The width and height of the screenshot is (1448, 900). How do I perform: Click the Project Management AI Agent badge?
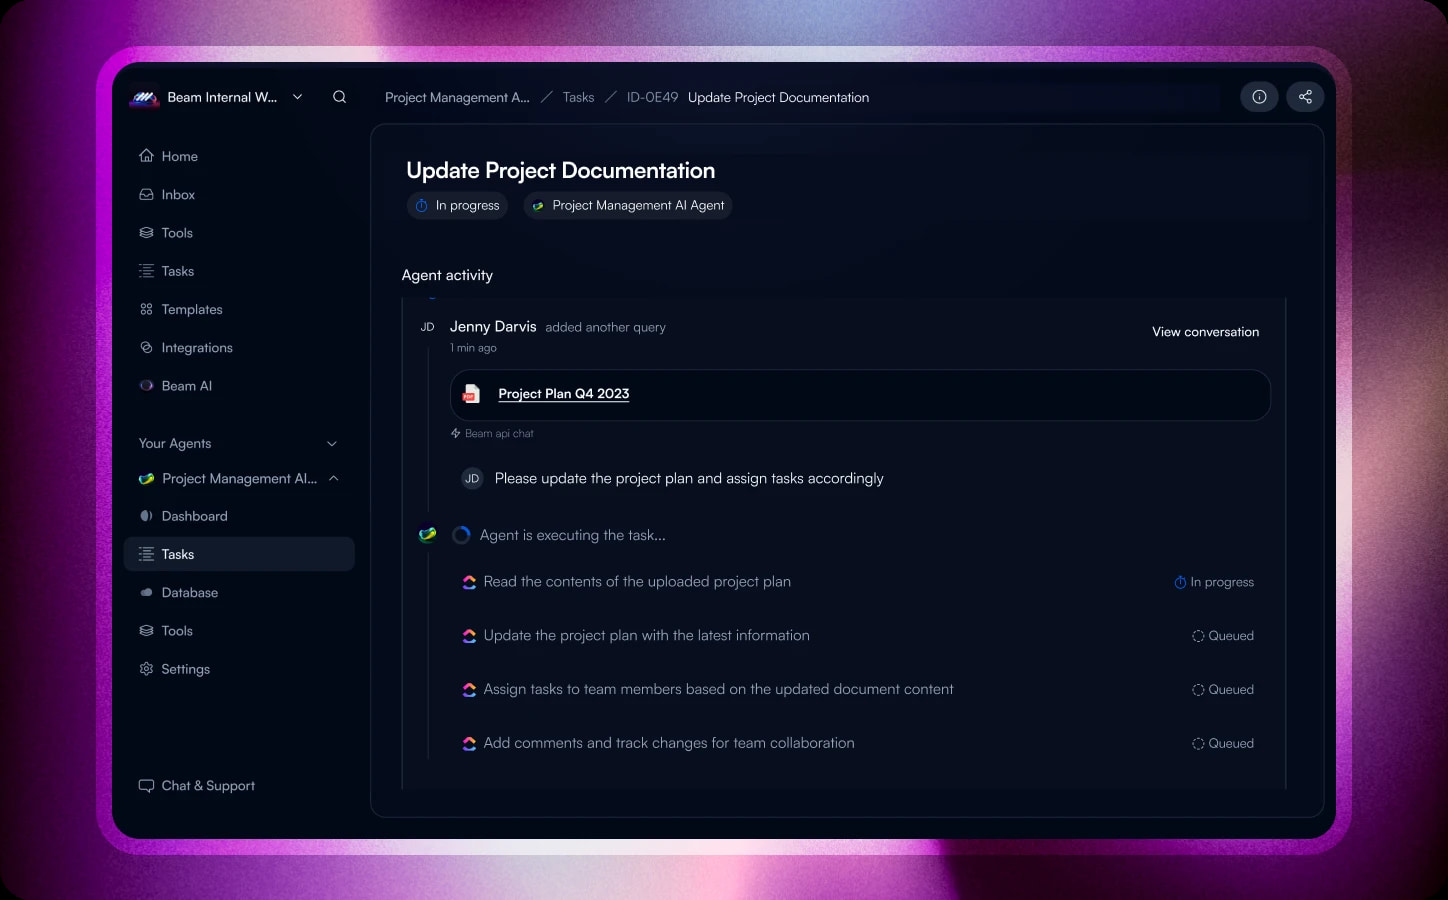[627, 205]
